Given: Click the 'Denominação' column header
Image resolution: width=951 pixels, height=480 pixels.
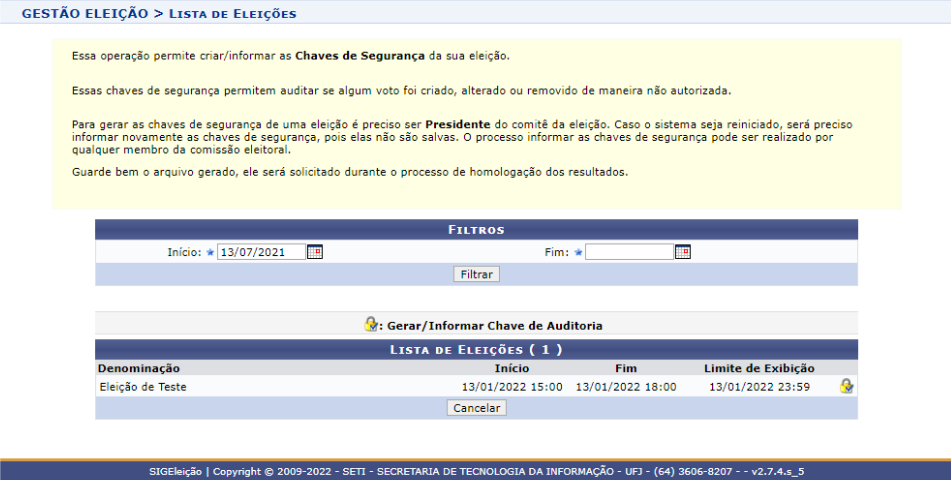Looking at the screenshot, I should coord(139,368).
